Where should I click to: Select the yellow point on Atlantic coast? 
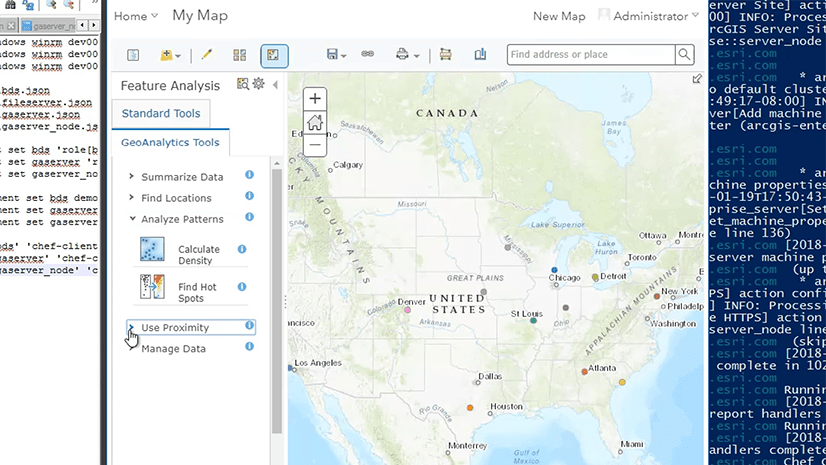(x=622, y=382)
